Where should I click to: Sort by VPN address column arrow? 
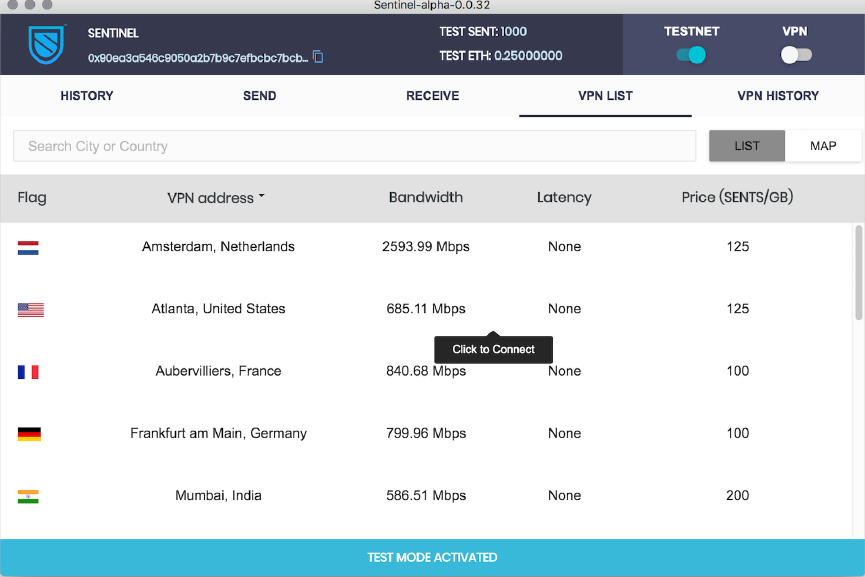tap(261, 196)
